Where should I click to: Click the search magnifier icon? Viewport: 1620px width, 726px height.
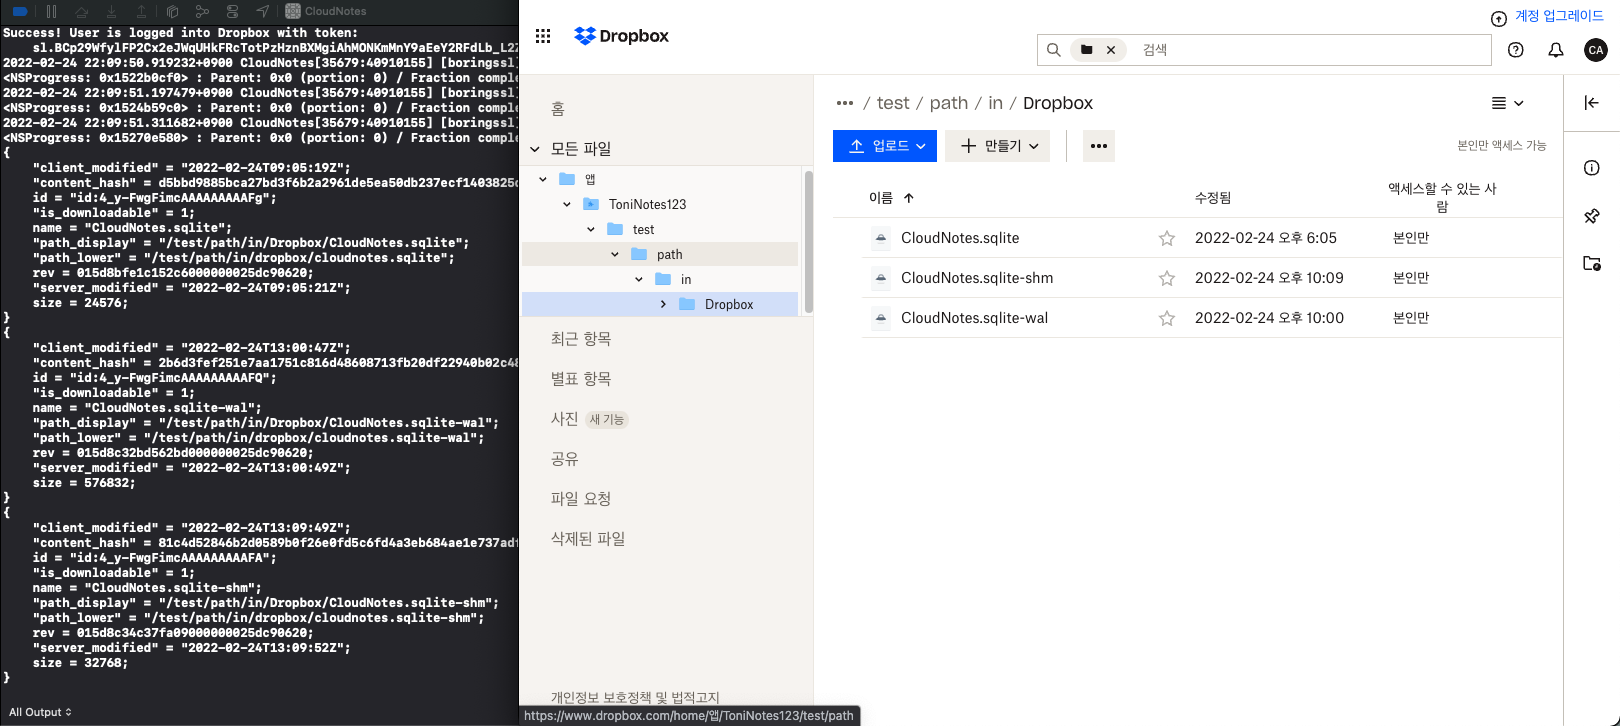pos(1053,49)
